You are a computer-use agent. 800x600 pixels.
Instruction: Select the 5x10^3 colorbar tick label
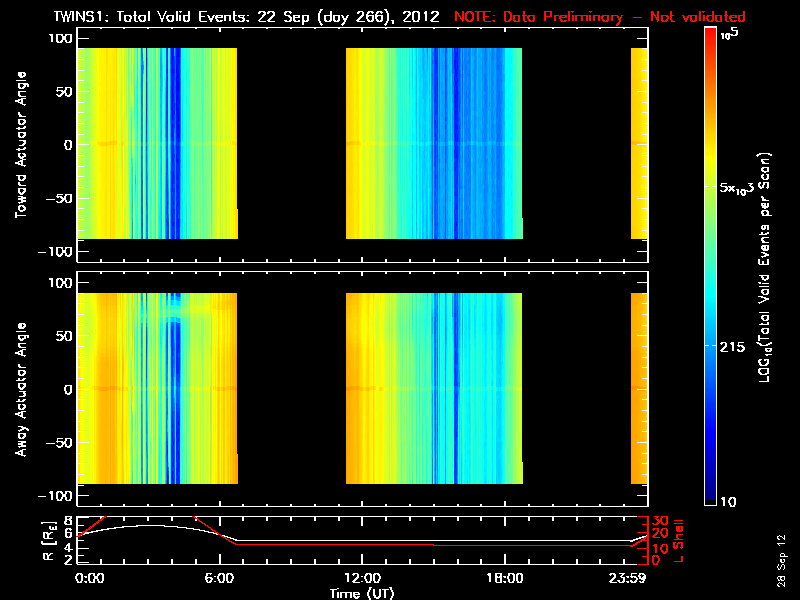pyautogui.click(x=742, y=187)
